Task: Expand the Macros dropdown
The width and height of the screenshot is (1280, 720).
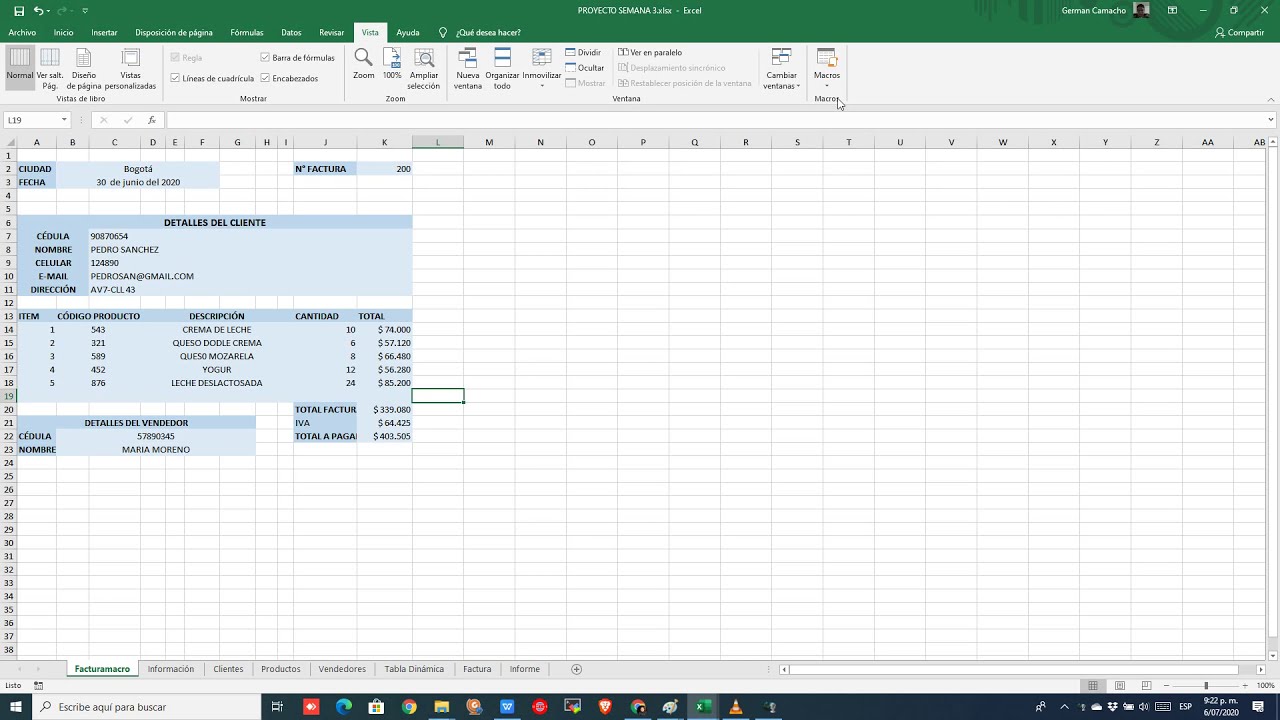Action: (x=827, y=69)
